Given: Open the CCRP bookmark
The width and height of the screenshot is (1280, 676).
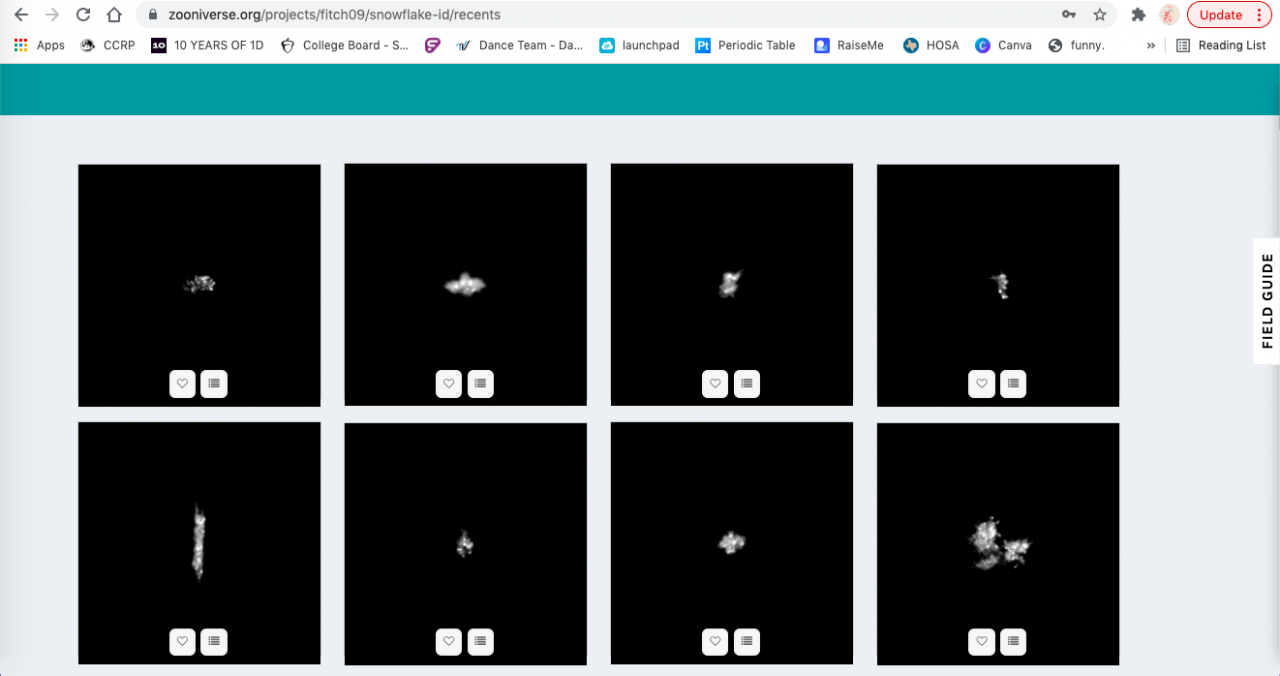Looking at the screenshot, I should point(107,45).
